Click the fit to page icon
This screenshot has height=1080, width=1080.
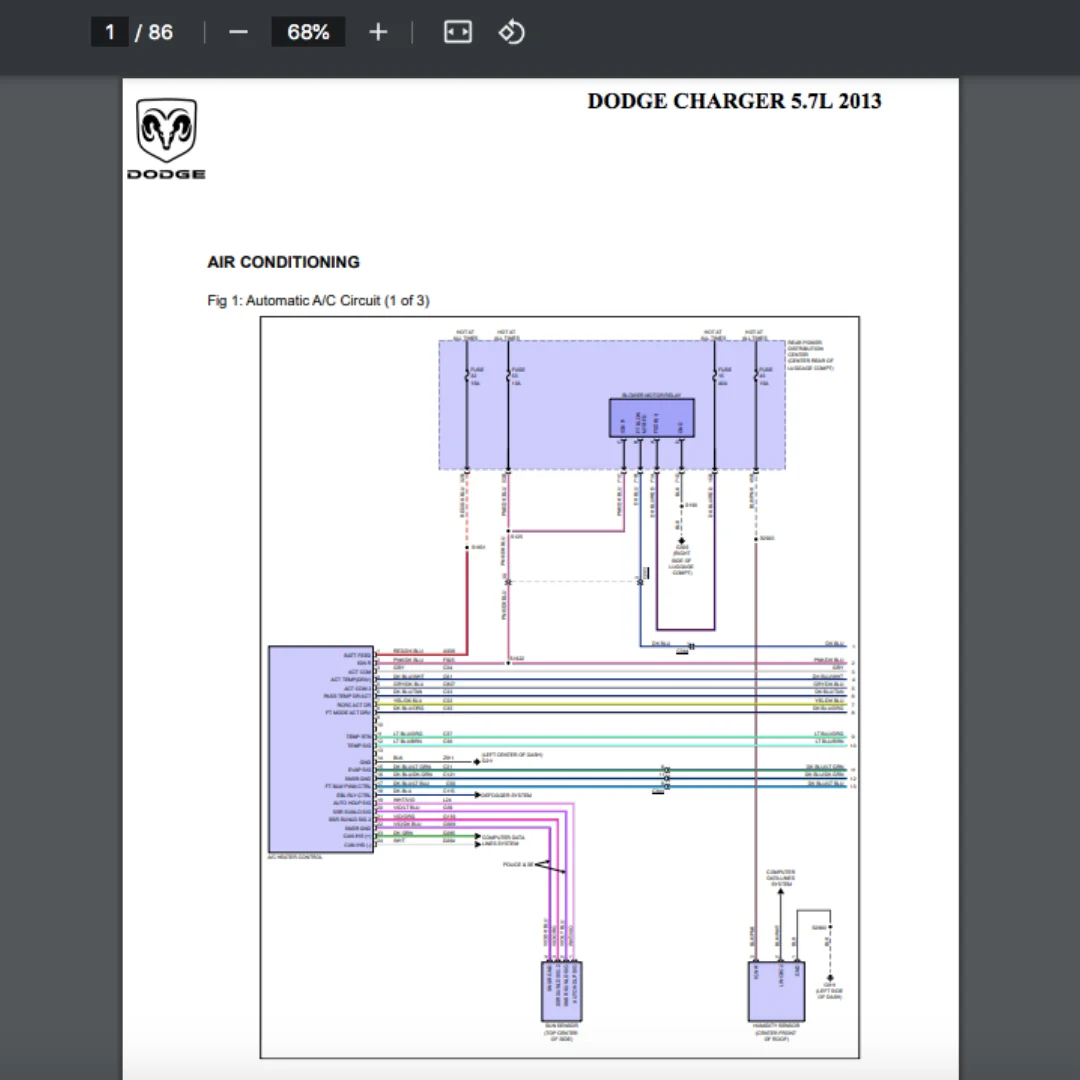tap(457, 32)
